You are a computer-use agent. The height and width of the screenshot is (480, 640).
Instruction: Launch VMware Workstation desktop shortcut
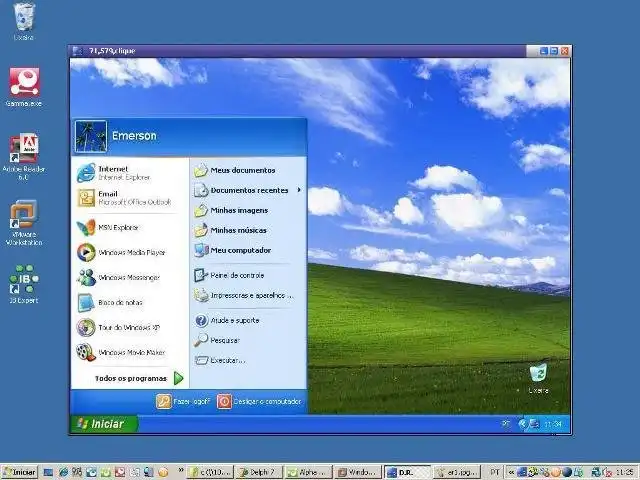pyautogui.click(x=24, y=222)
